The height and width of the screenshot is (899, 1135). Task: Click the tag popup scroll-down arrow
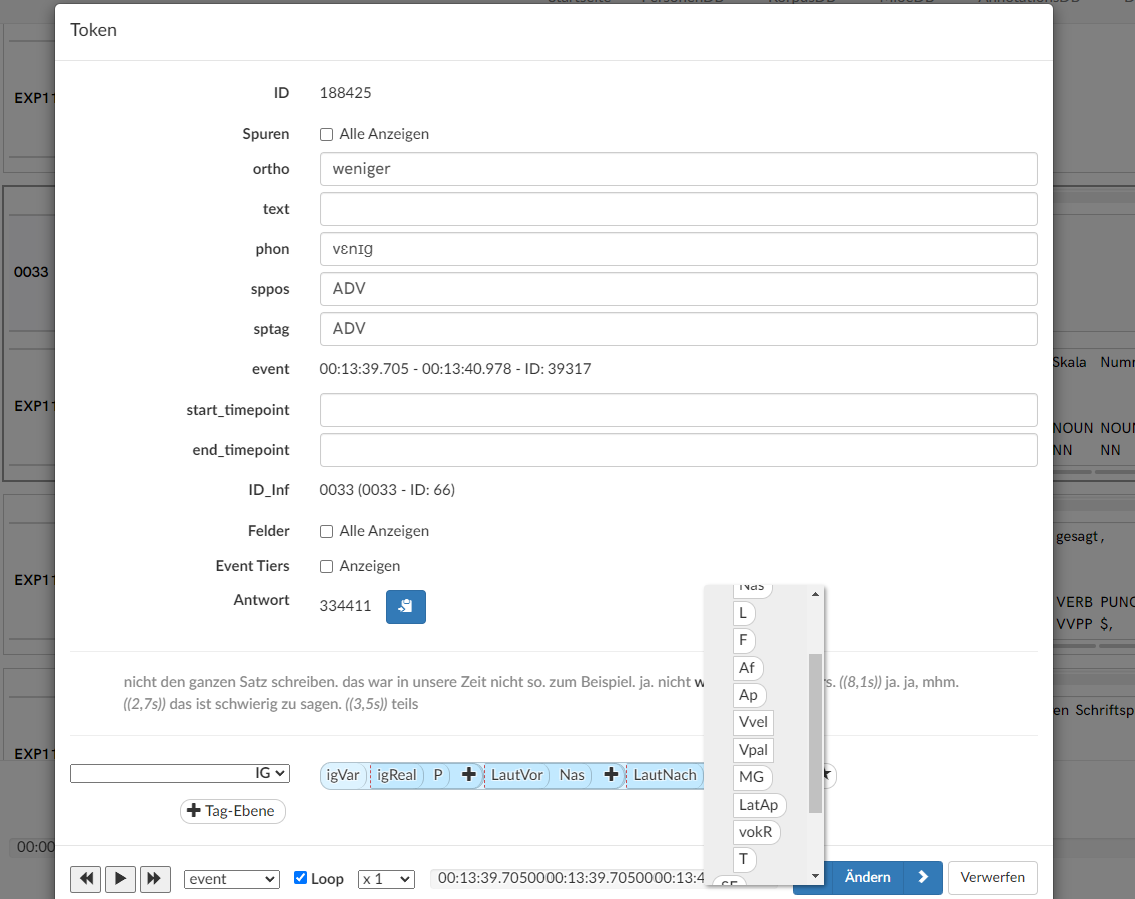pyautogui.click(x=815, y=876)
